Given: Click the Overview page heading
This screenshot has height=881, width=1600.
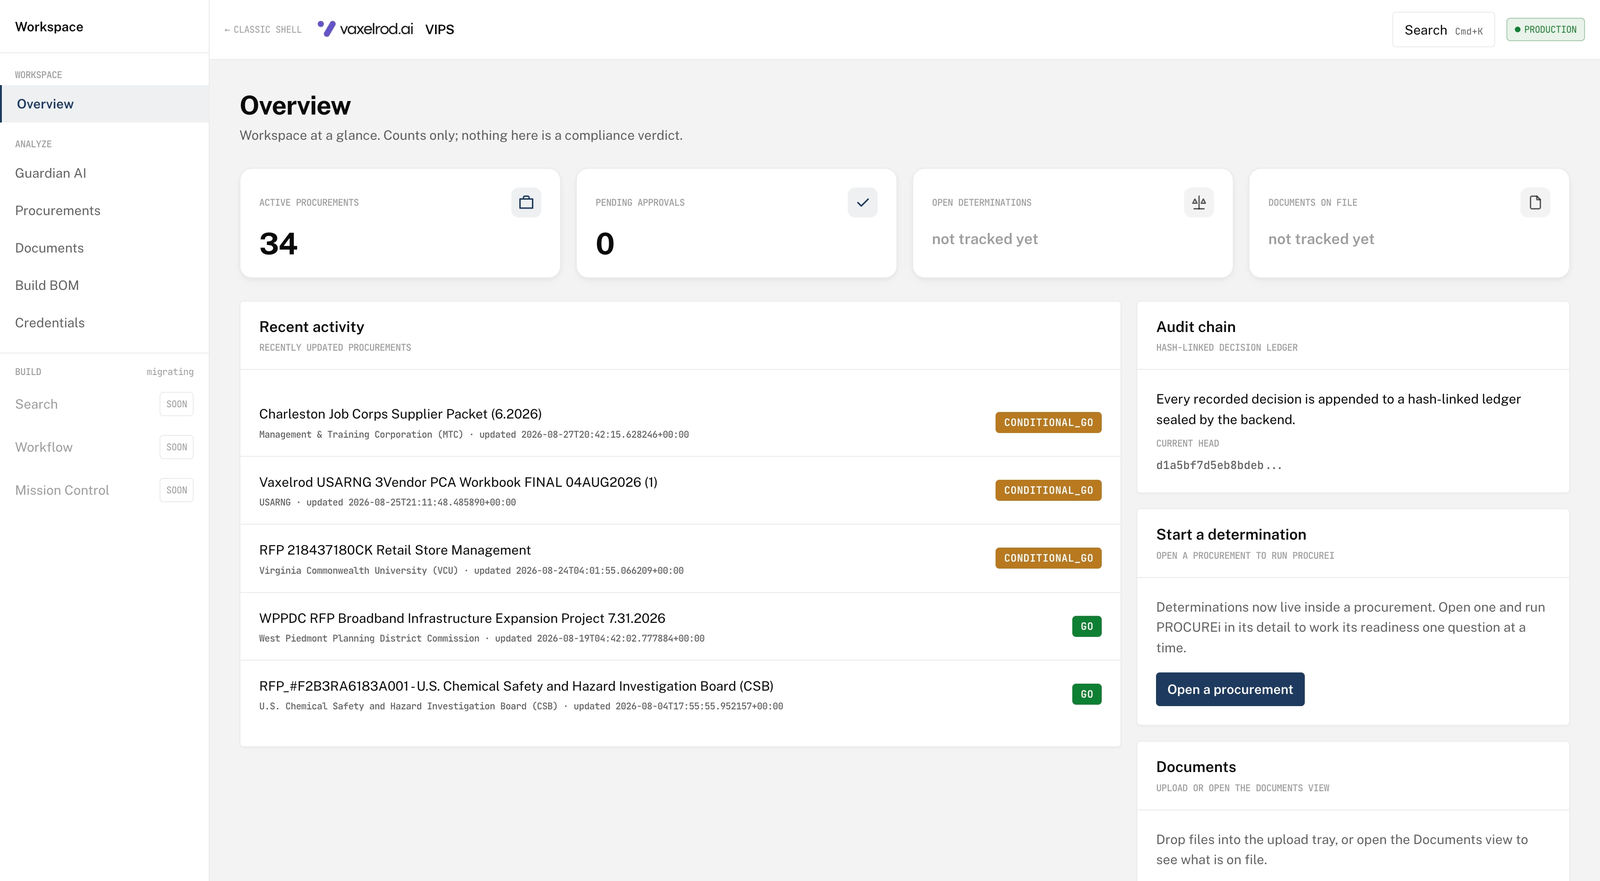Looking at the screenshot, I should click(295, 106).
